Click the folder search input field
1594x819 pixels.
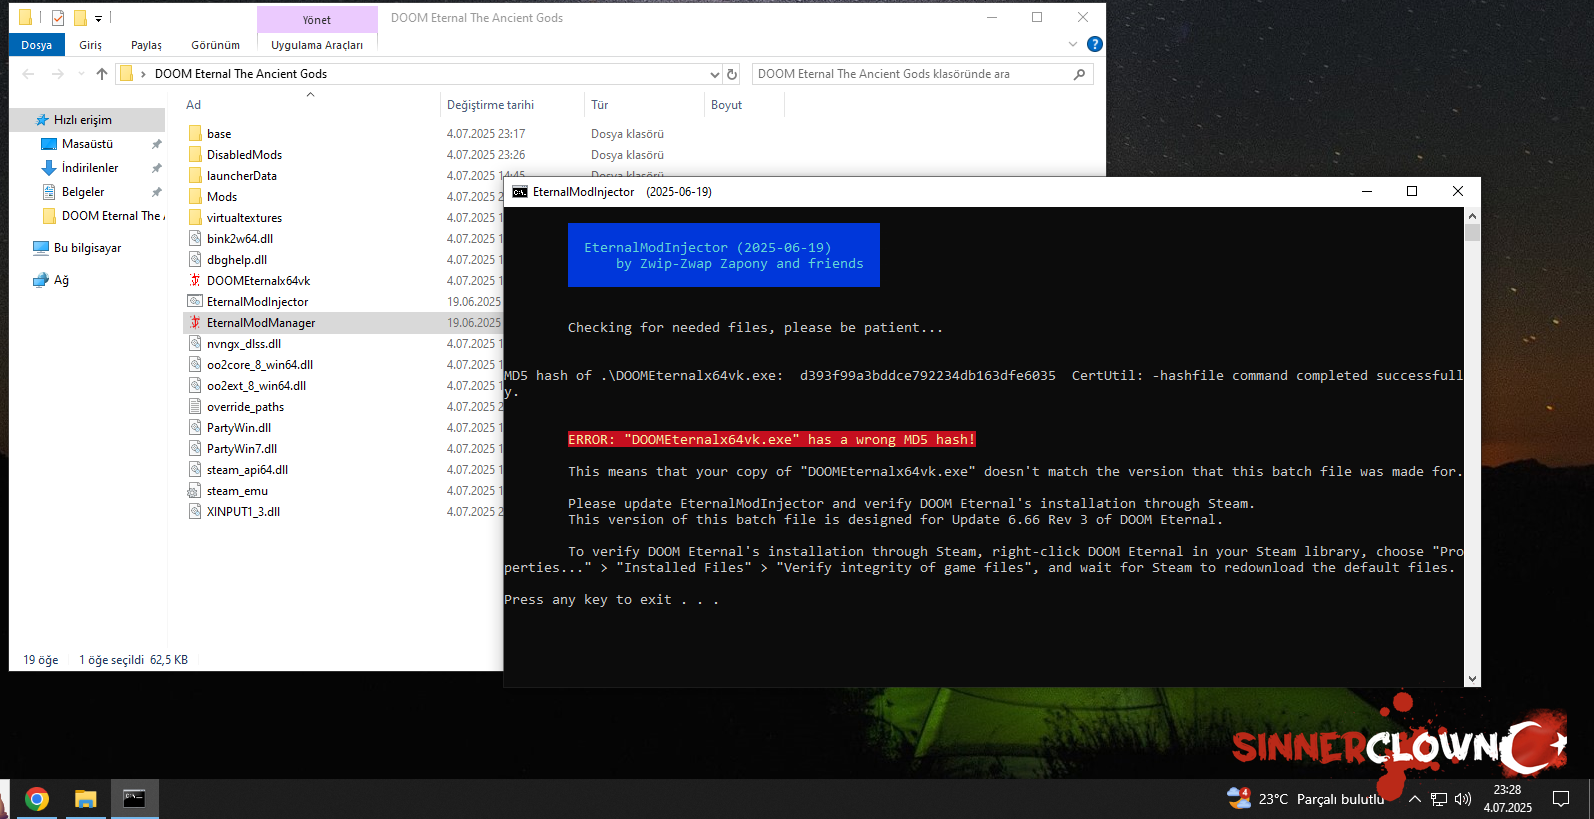[x=910, y=74]
